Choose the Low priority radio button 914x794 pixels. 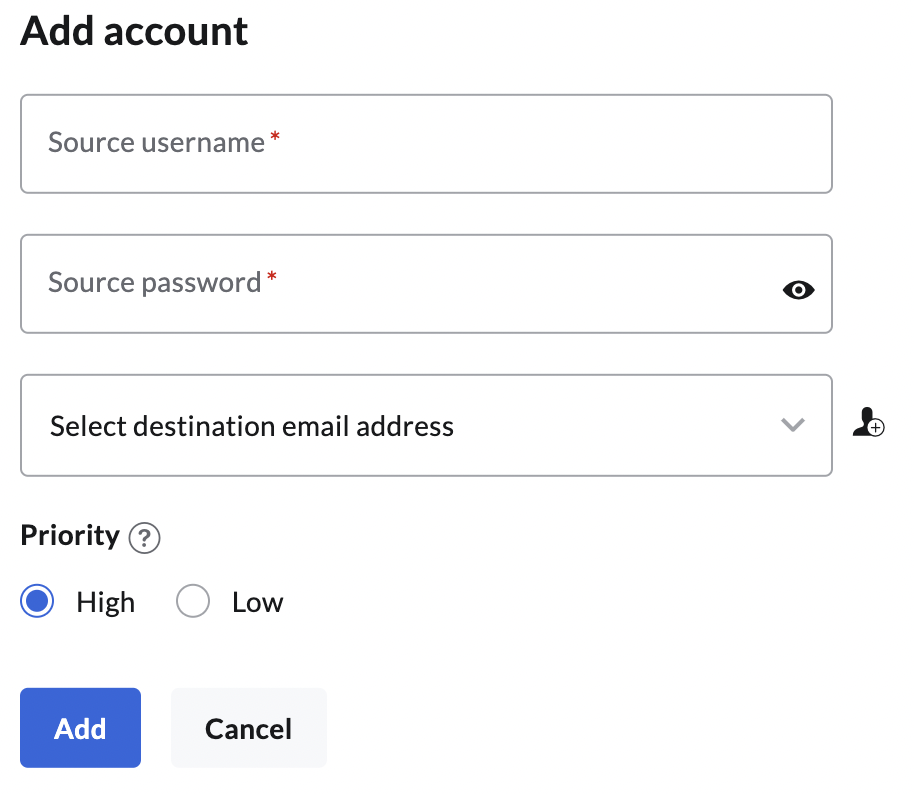click(192, 602)
